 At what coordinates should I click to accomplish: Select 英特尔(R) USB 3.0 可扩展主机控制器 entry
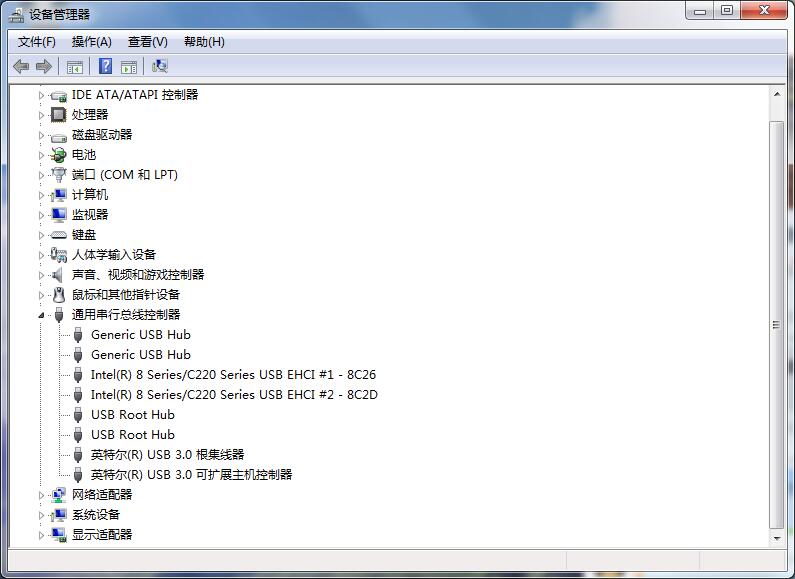[x=191, y=475]
